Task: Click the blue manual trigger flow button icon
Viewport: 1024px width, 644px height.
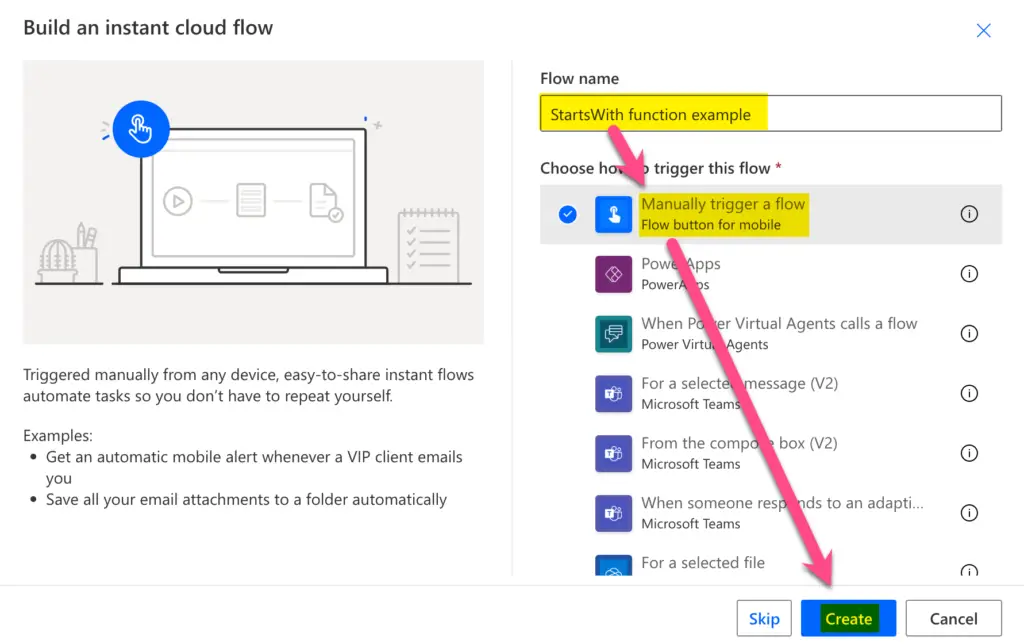Action: (x=613, y=213)
